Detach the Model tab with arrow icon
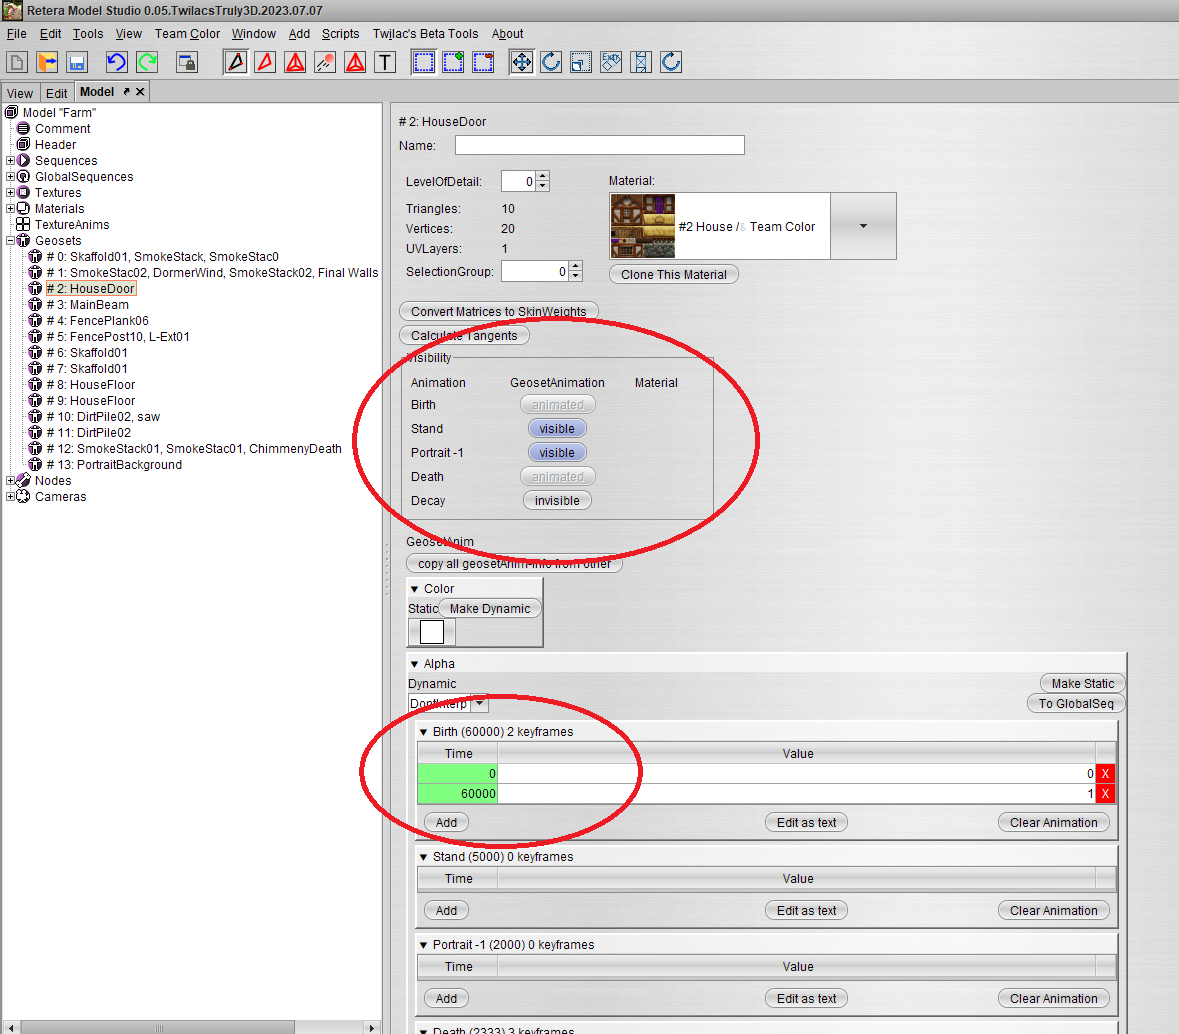This screenshot has width=1179, height=1034. coord(126,92)
